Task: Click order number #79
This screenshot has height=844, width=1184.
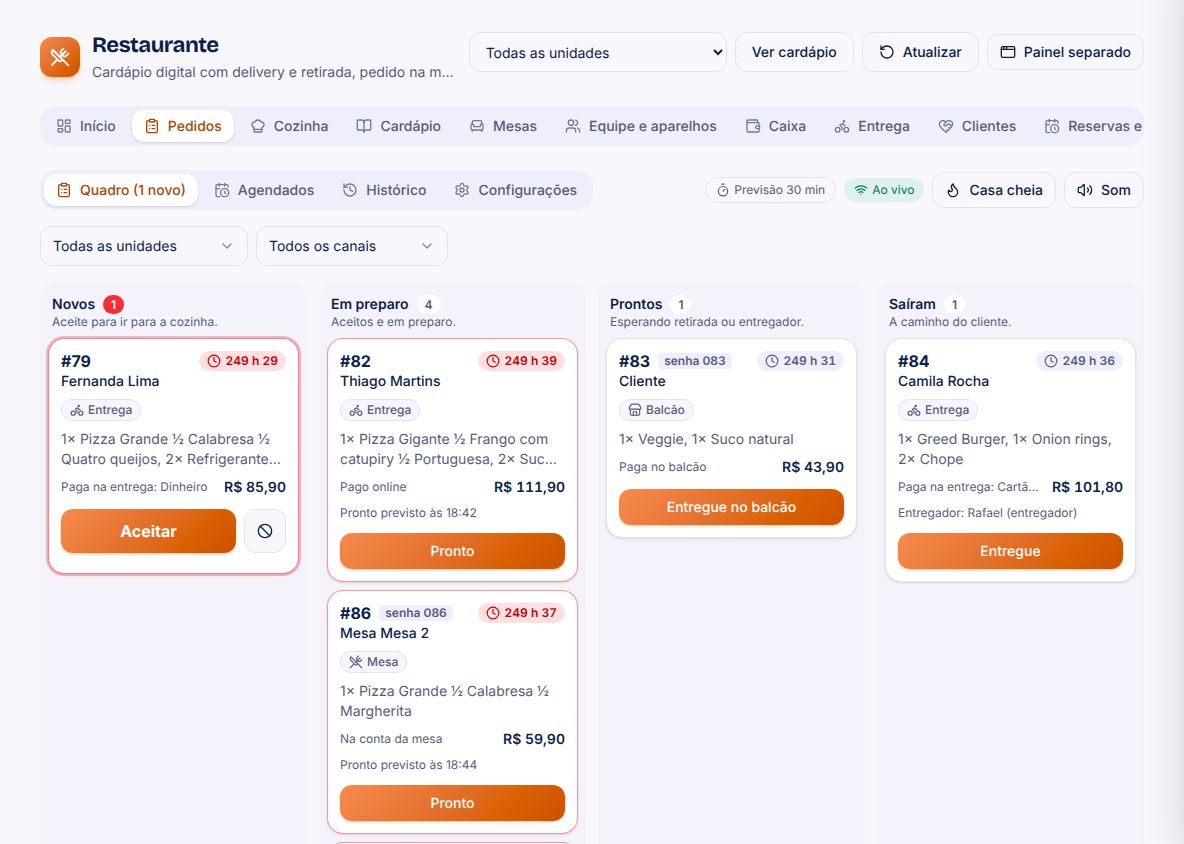Action: click(76, 361)
